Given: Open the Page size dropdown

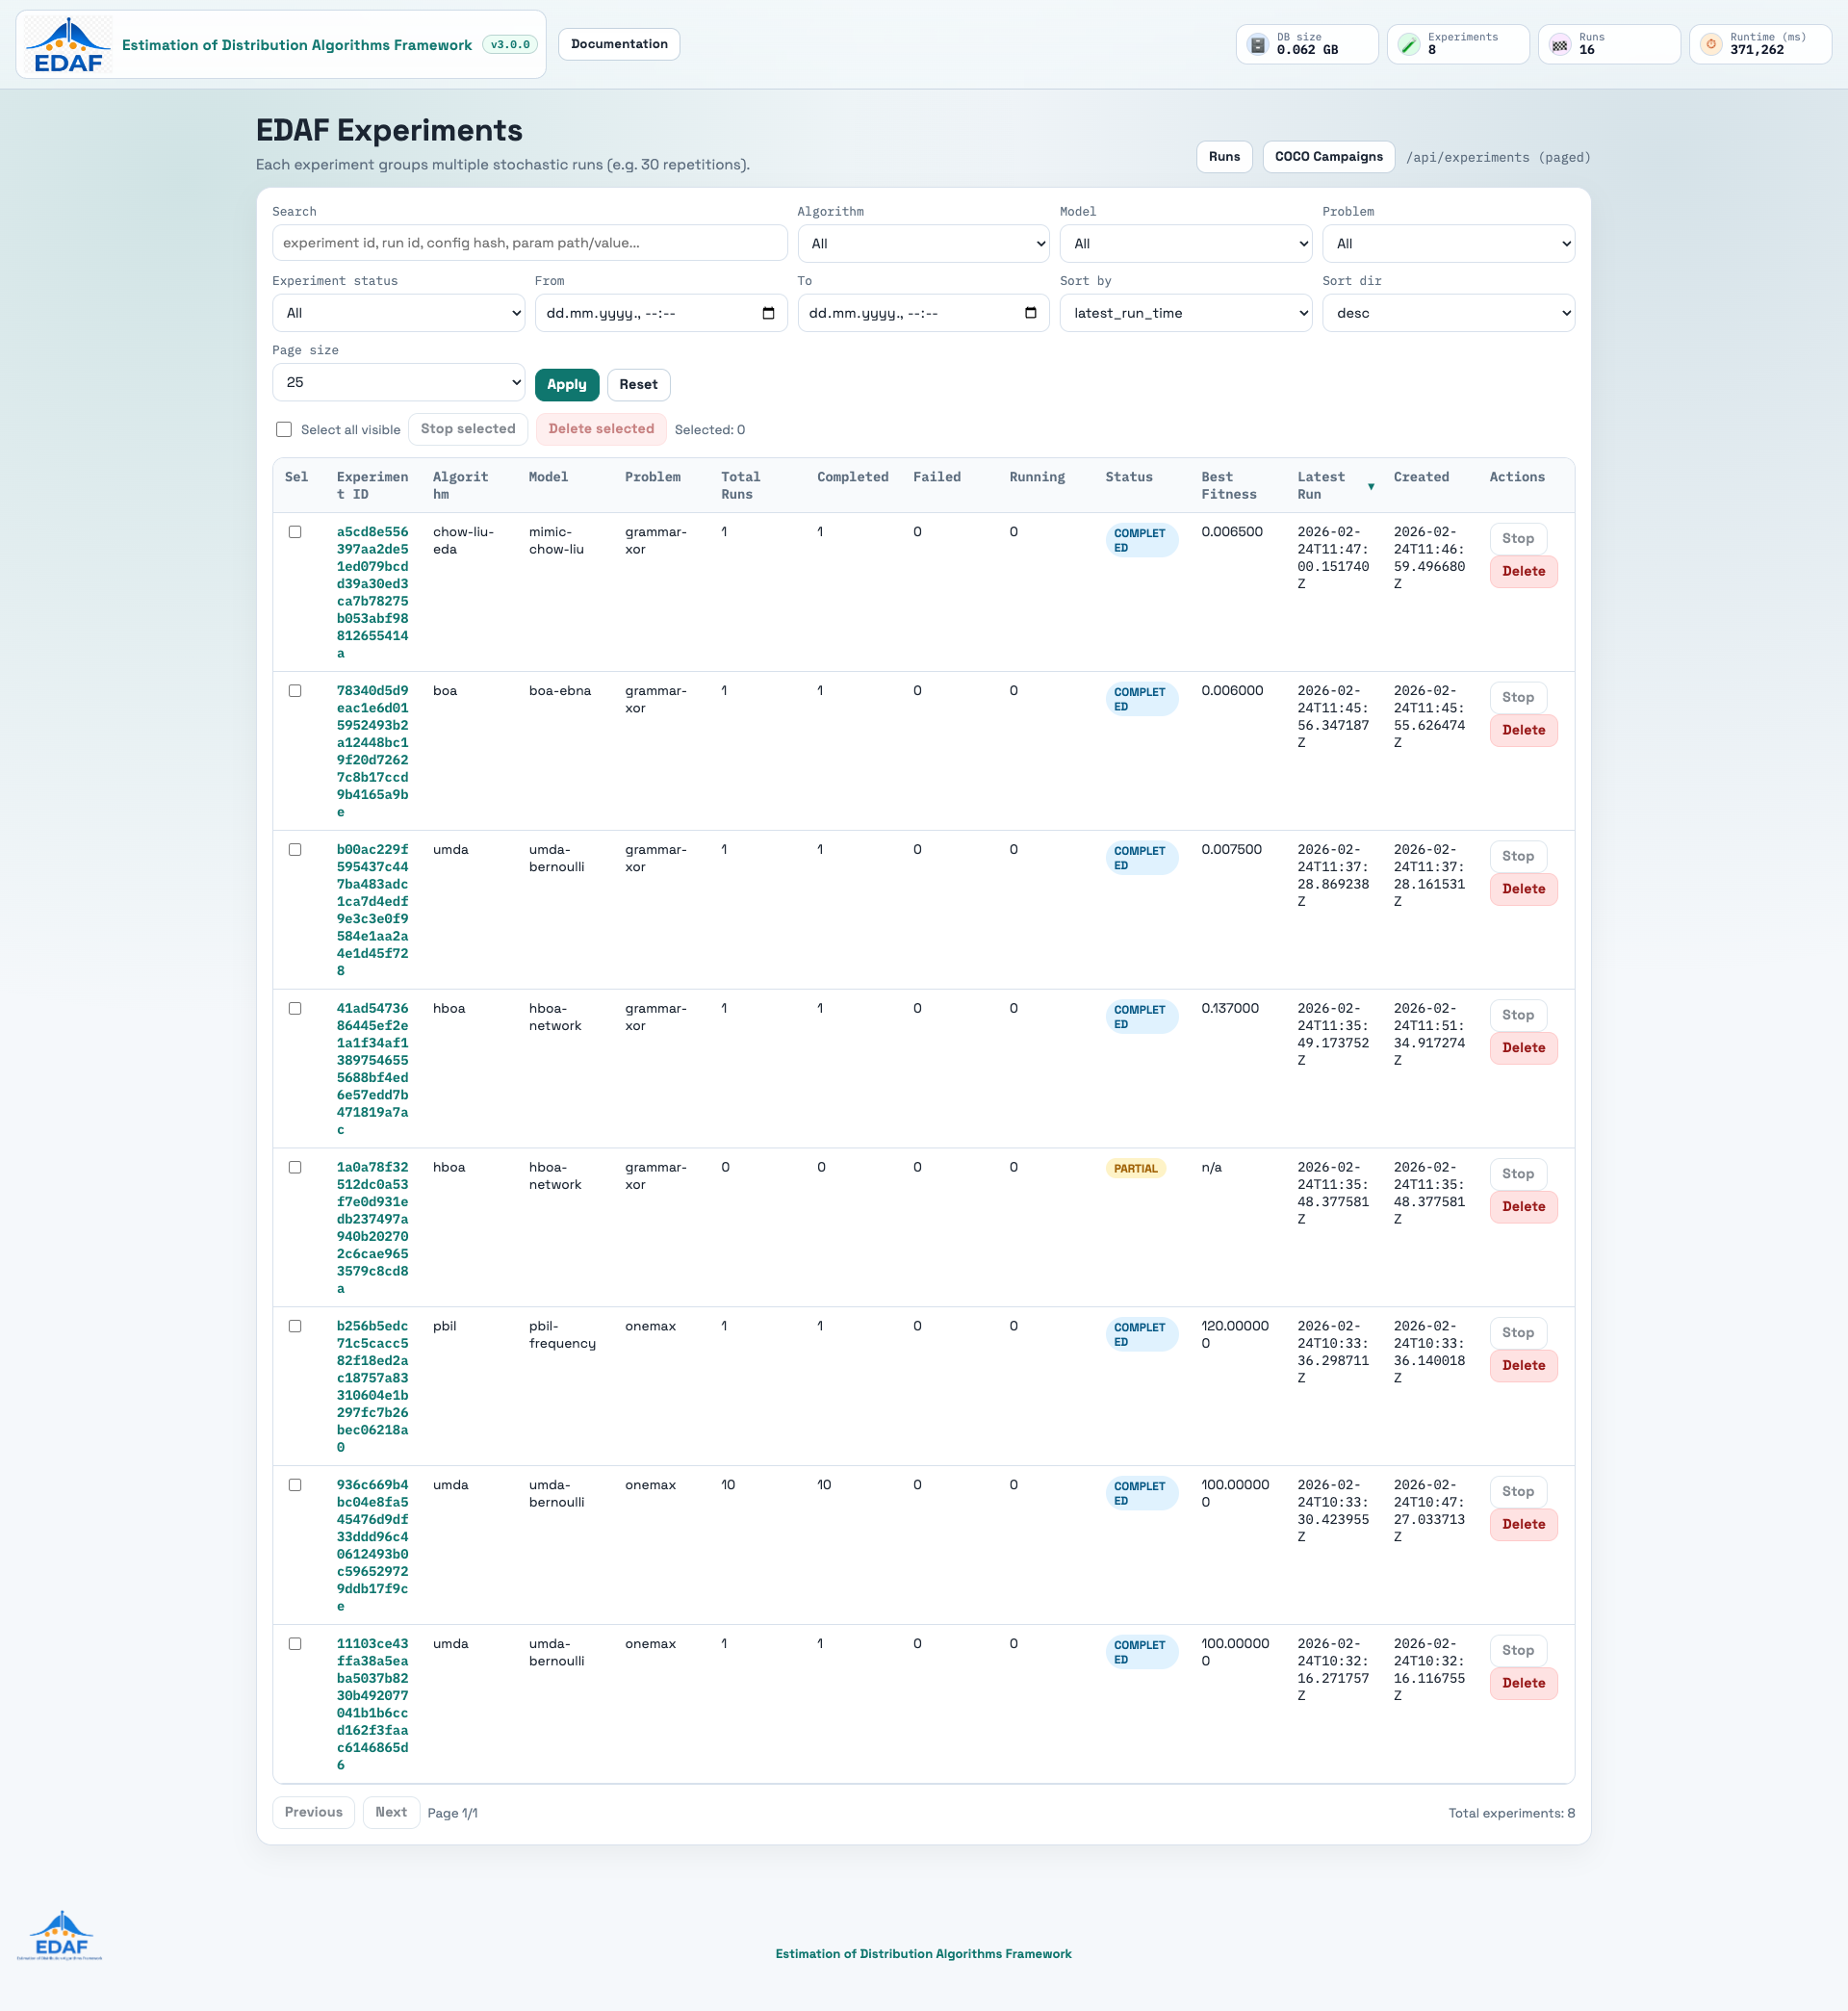Looking at the screenshot, I should [x=398, y=382].
